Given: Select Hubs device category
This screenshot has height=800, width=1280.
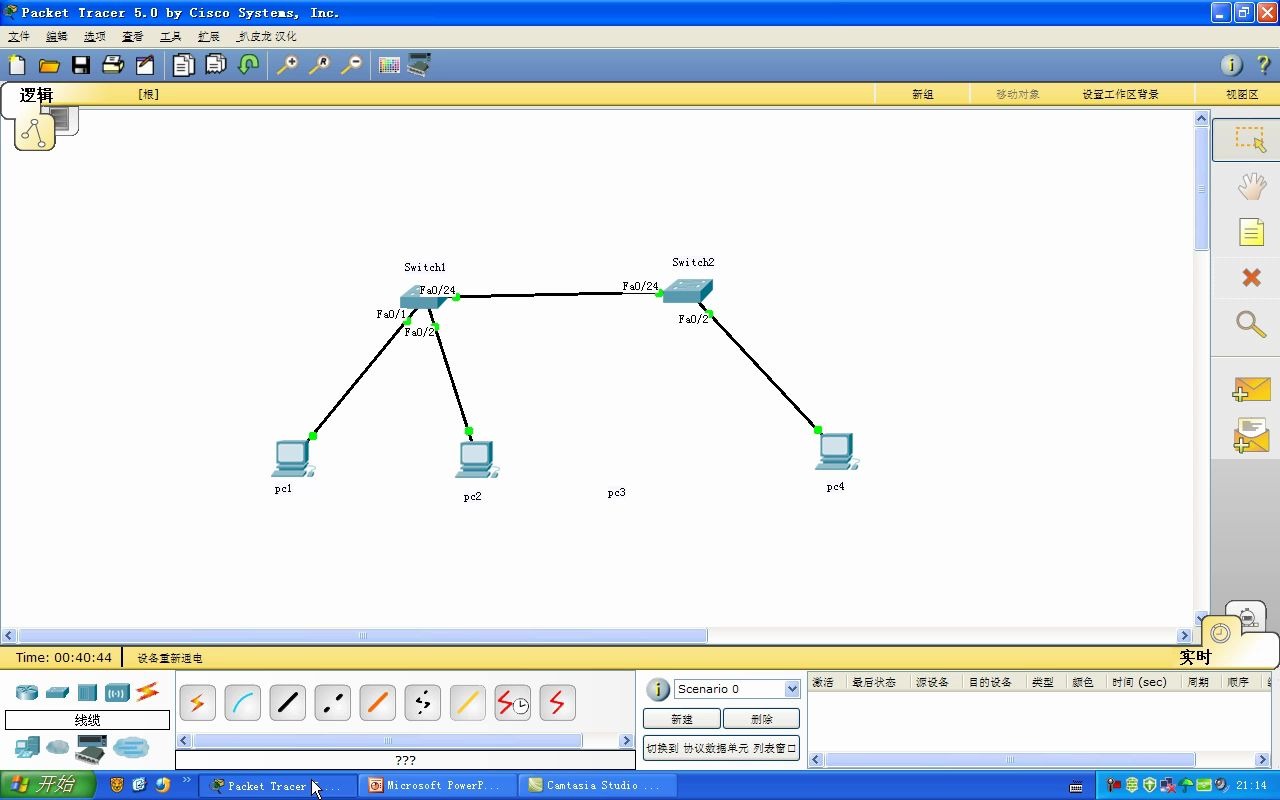Looking at the screenshot, I should [87, 692].
